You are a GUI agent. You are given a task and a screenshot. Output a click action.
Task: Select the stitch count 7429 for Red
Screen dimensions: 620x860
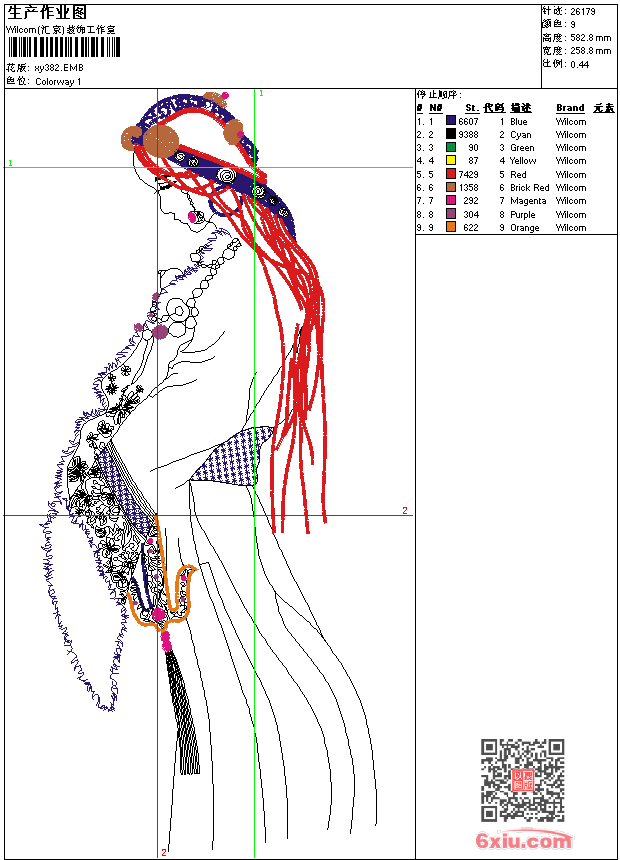(x=469, y=175)
